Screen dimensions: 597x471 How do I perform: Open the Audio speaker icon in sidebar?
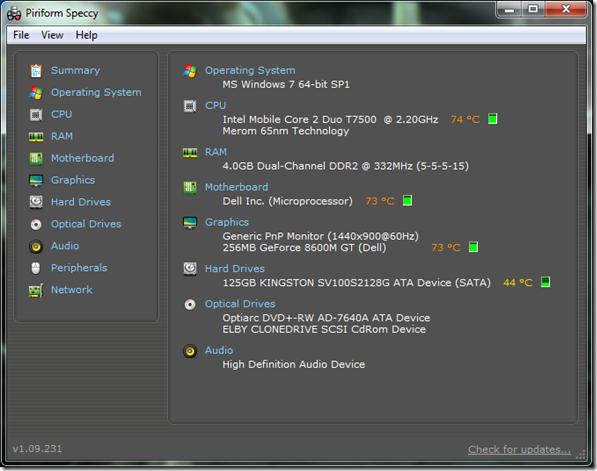36,246
